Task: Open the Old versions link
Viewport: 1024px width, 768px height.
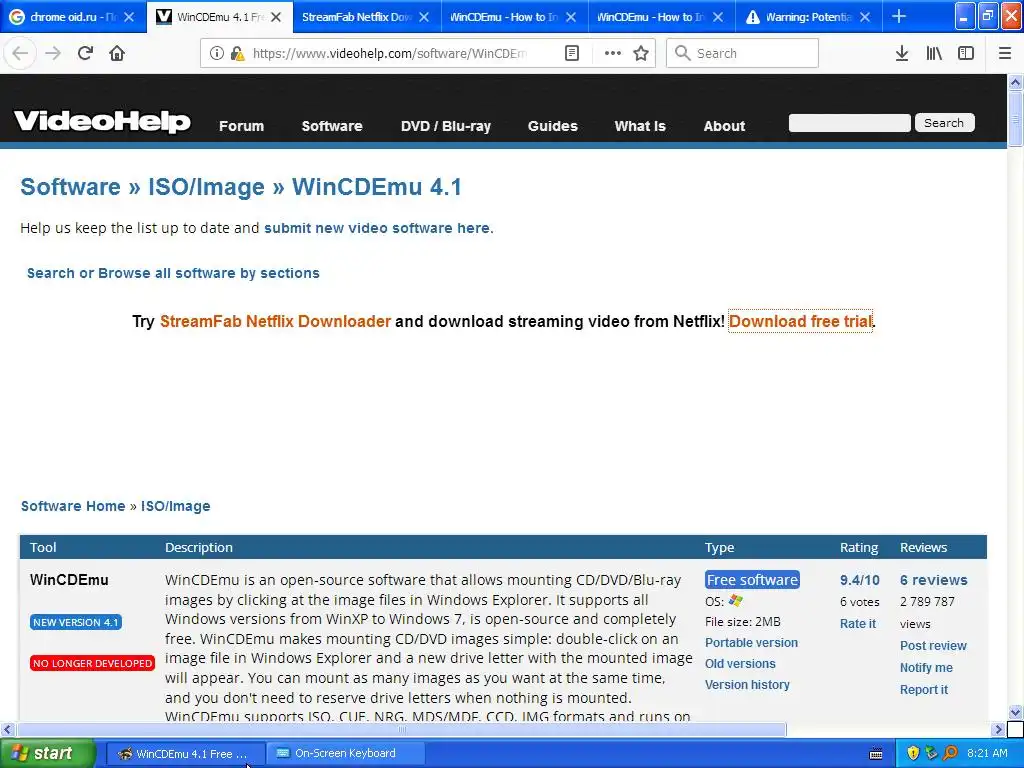Action: (x=740, y=664)
